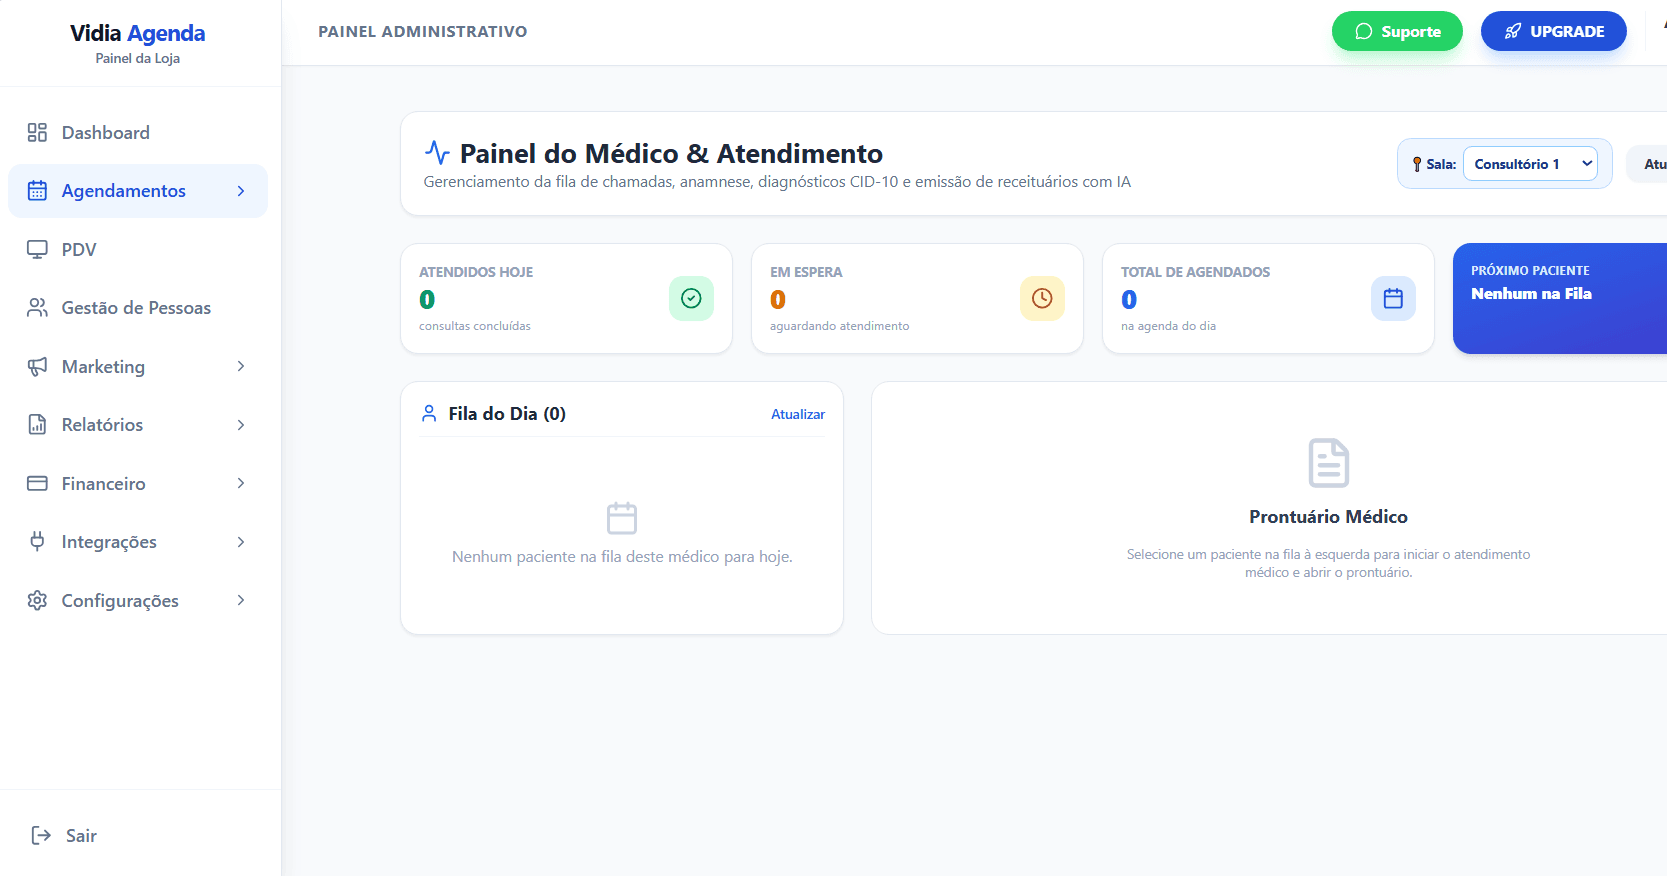The image size is (1667, 876).
Task: Expand the Financeiro submenu chevron
Action: pos(241,483)
